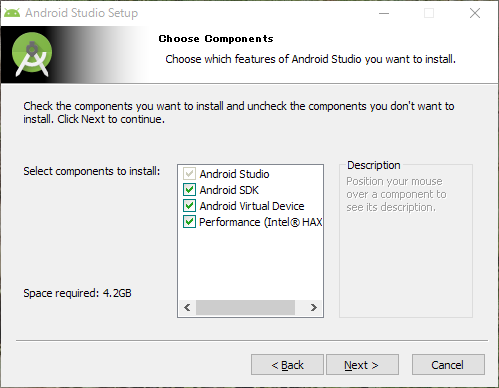The image size is (499, 388).
Task: Uncheck the Android SDK checkbox
Action: coord(189,190)
